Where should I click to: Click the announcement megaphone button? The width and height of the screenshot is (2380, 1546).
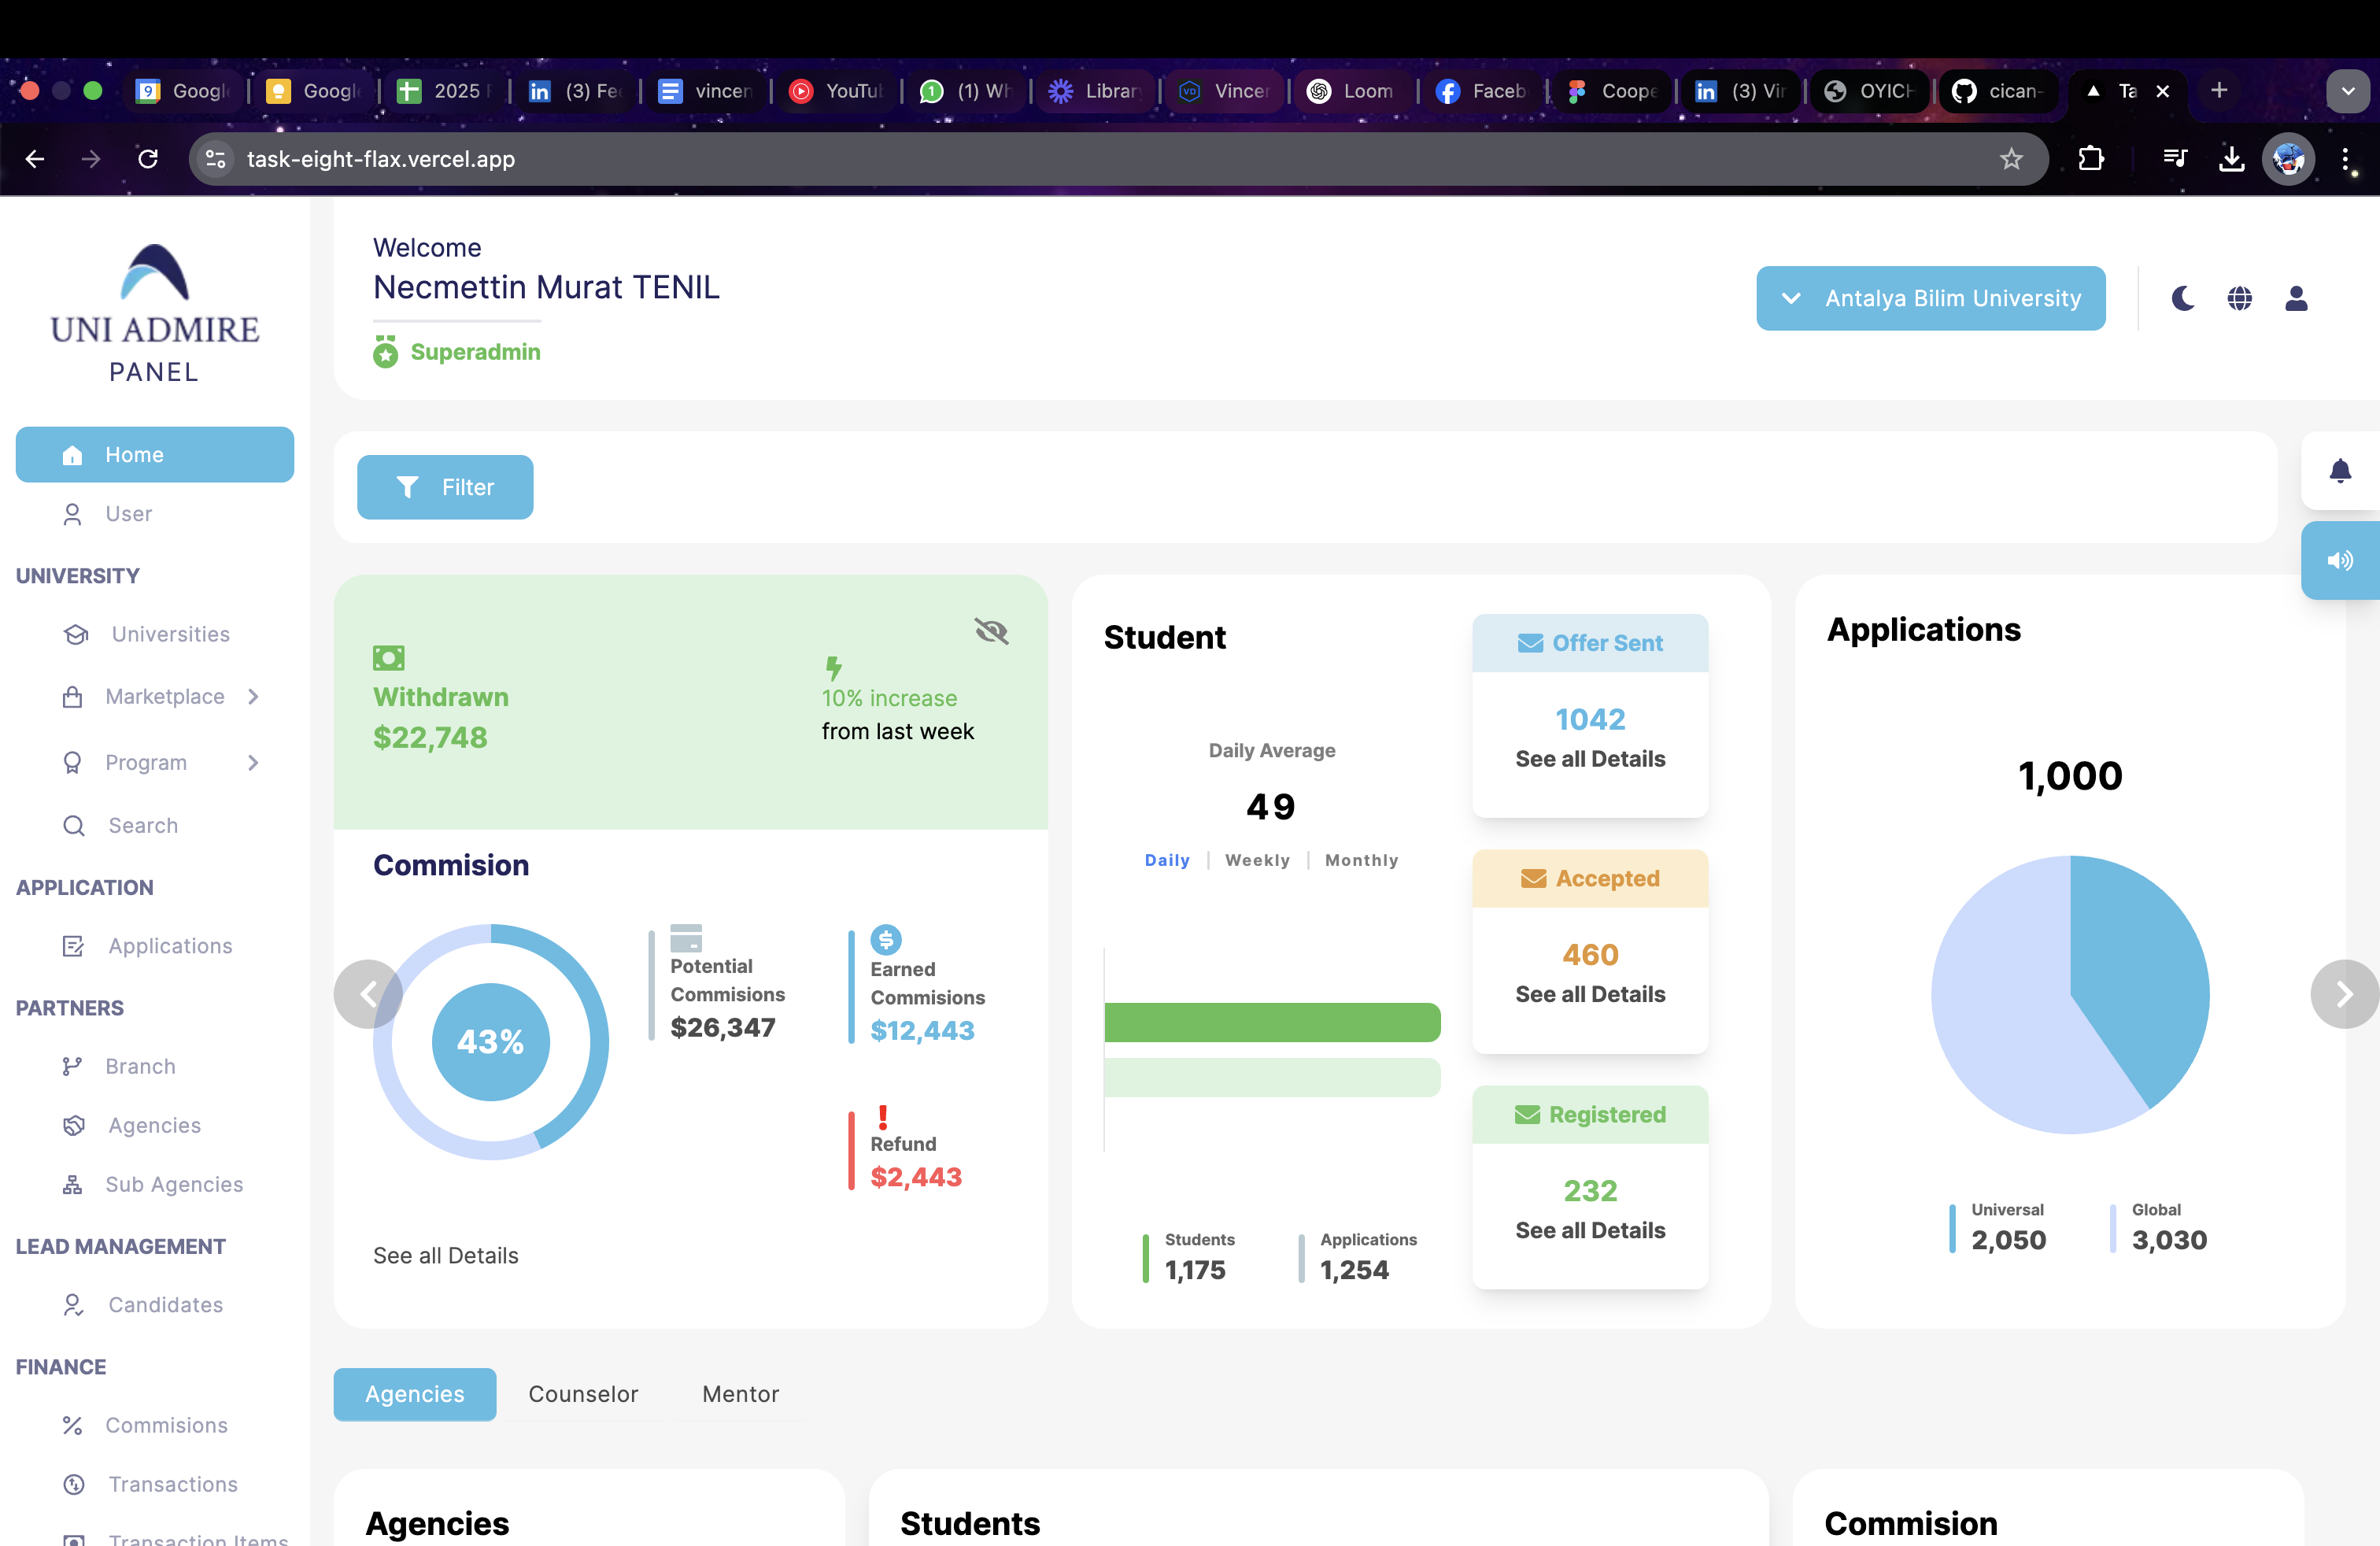pyautogui.click(x=2340, y=560)
